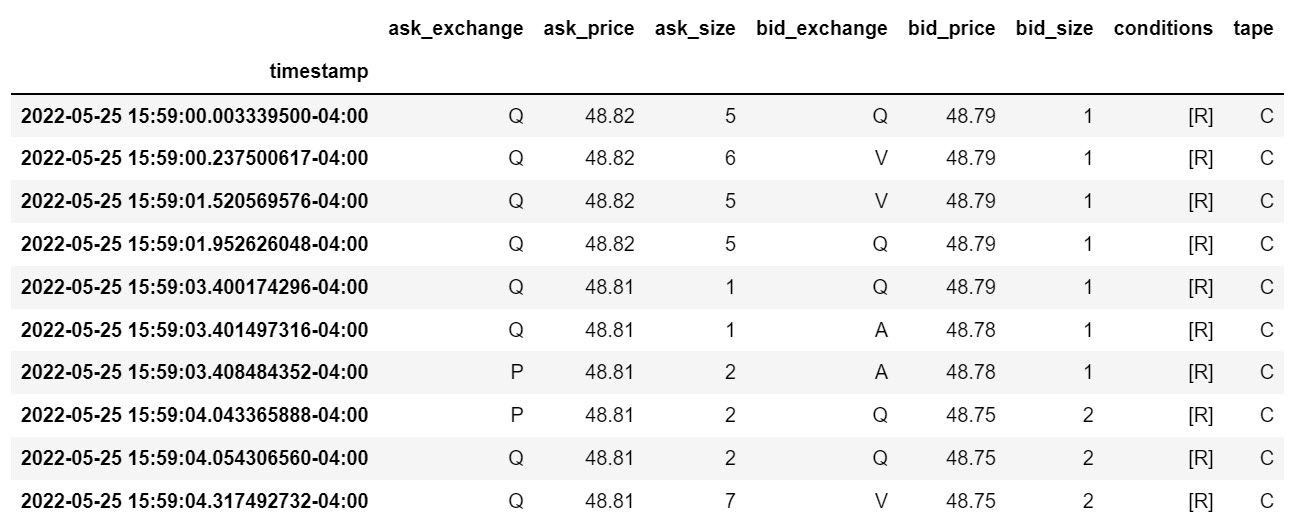Click the timestamp index label

tap(319, 71)
